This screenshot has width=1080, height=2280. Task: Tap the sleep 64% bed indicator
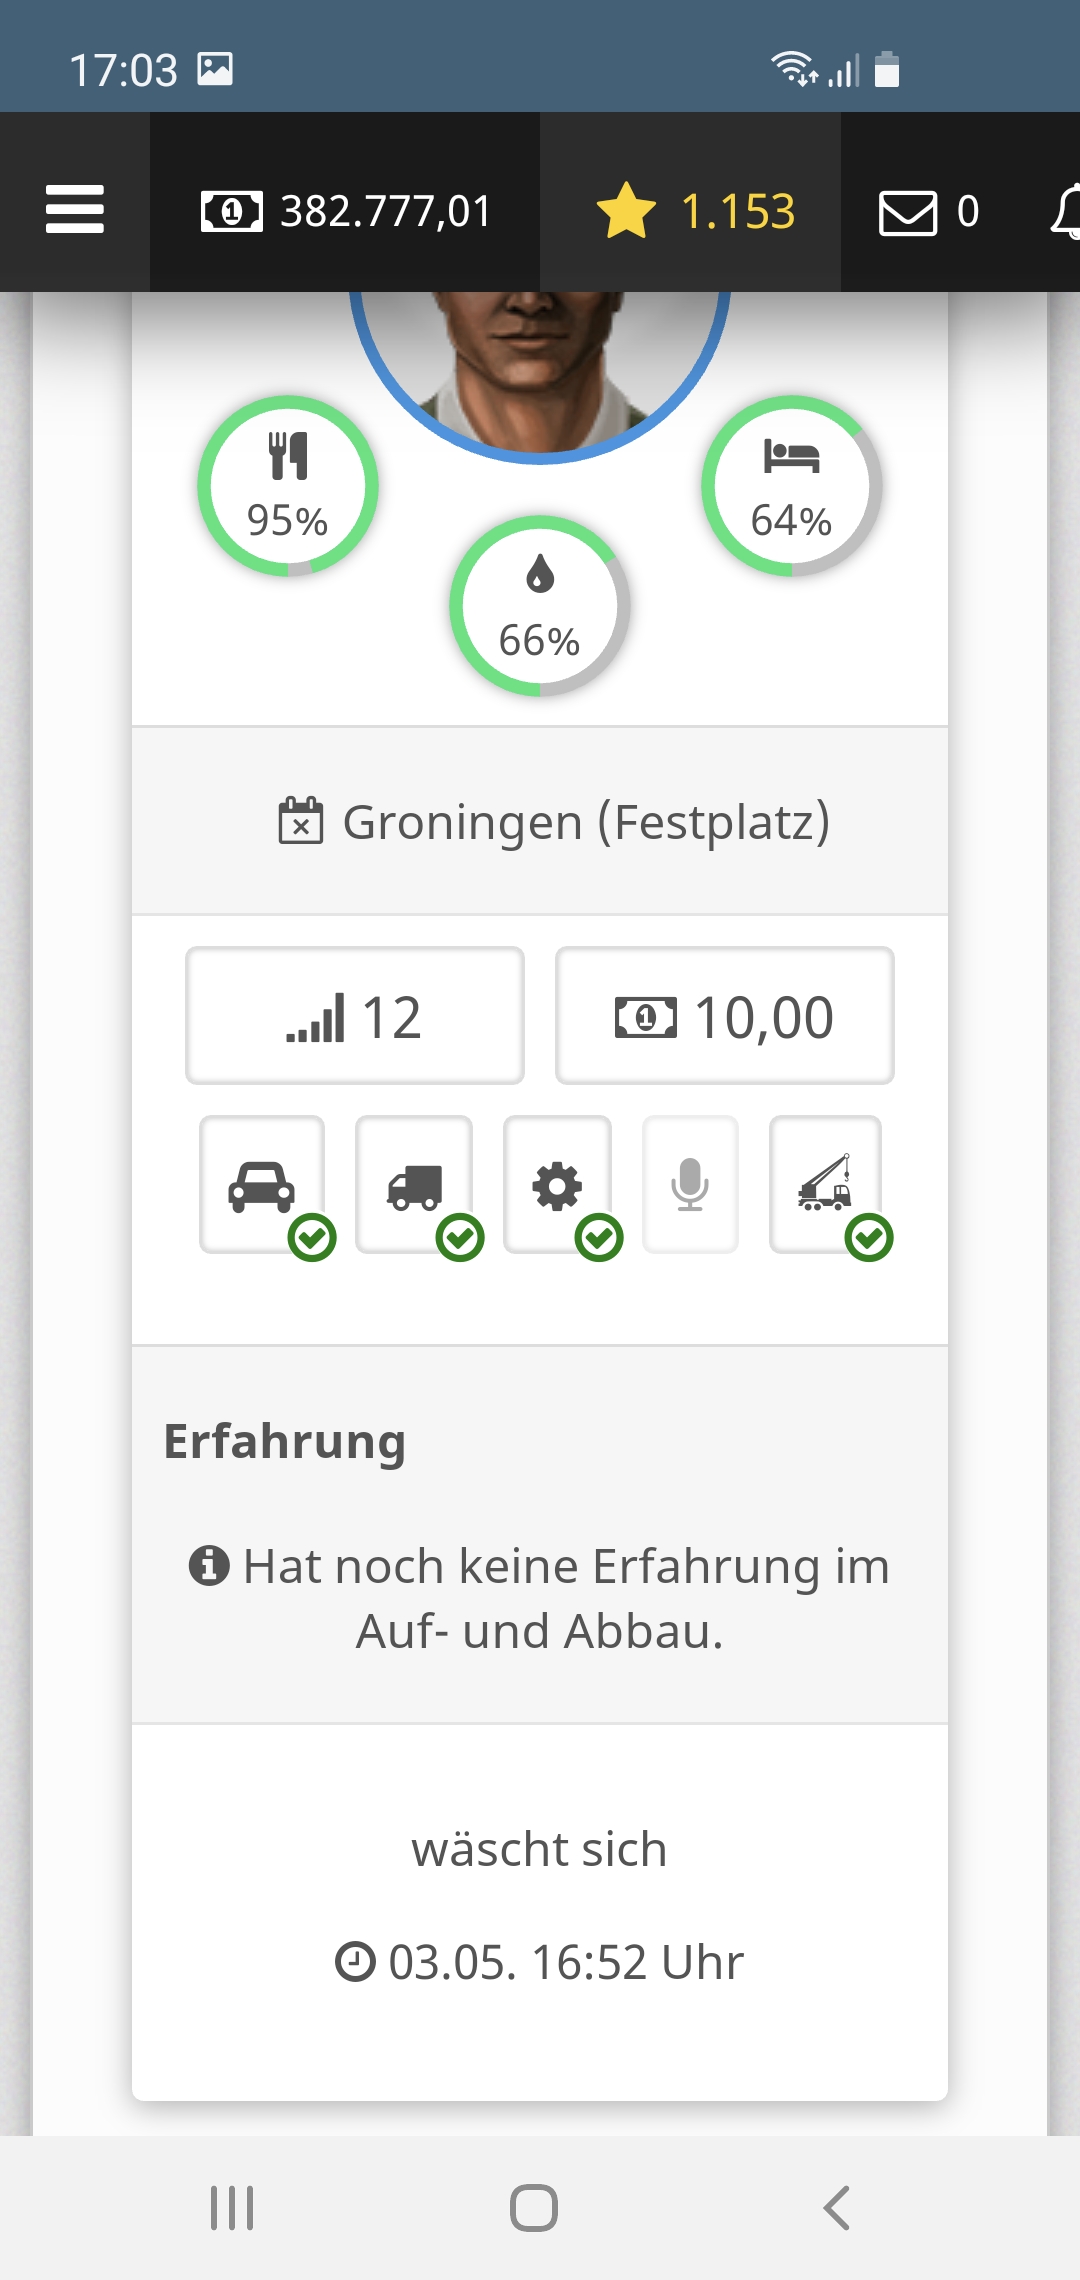coord(791,486)
